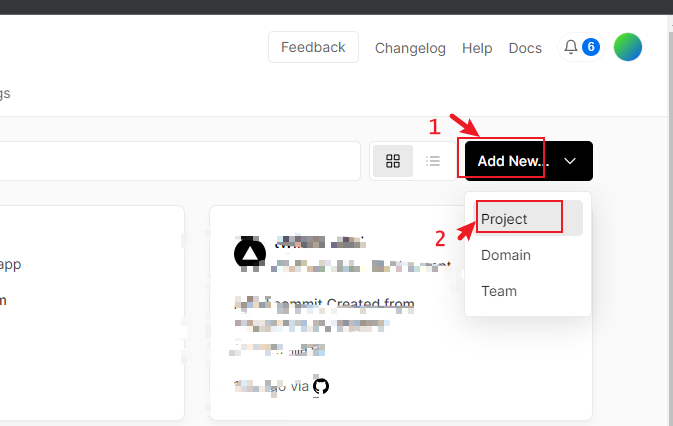673x426 pixels.
Task: Pick Team from the Add New menu
Action: 499,291
